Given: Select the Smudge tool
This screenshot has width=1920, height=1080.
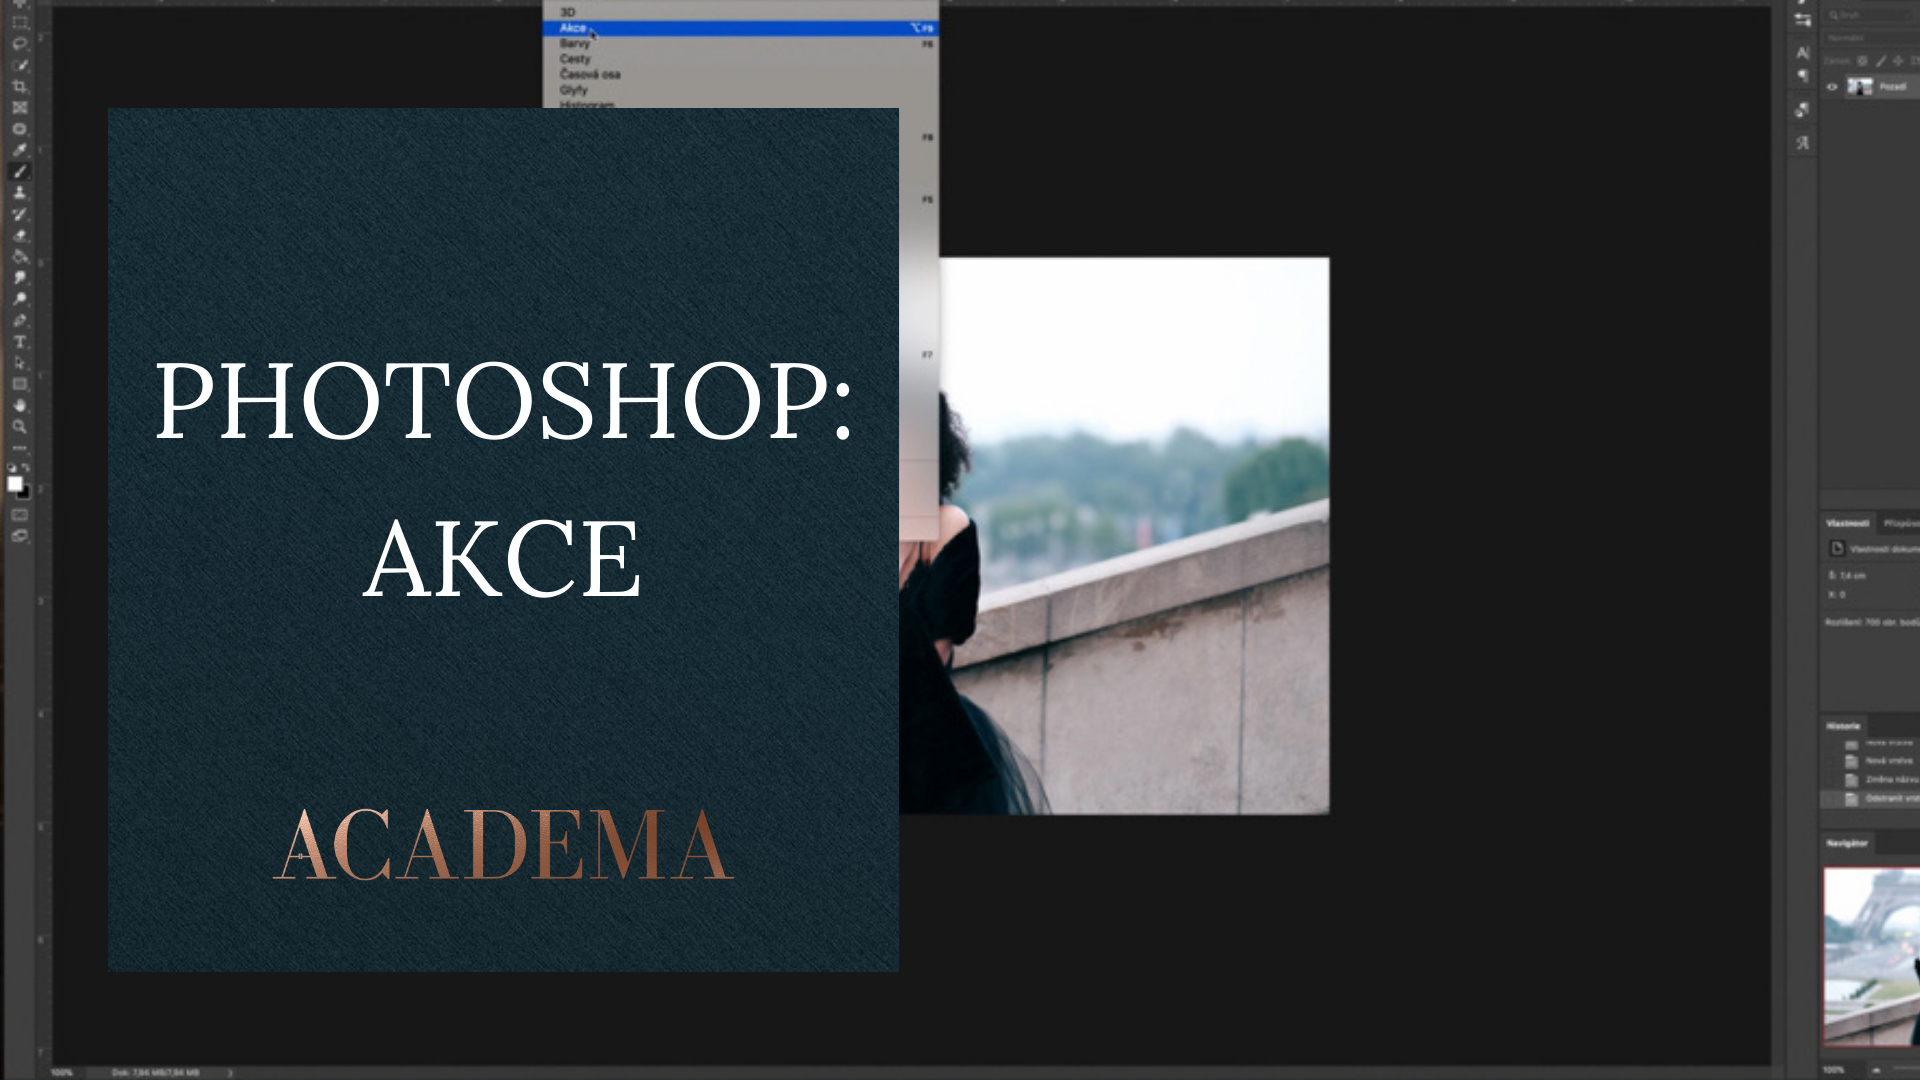Looking at the screenshot, I should point(19,278).
